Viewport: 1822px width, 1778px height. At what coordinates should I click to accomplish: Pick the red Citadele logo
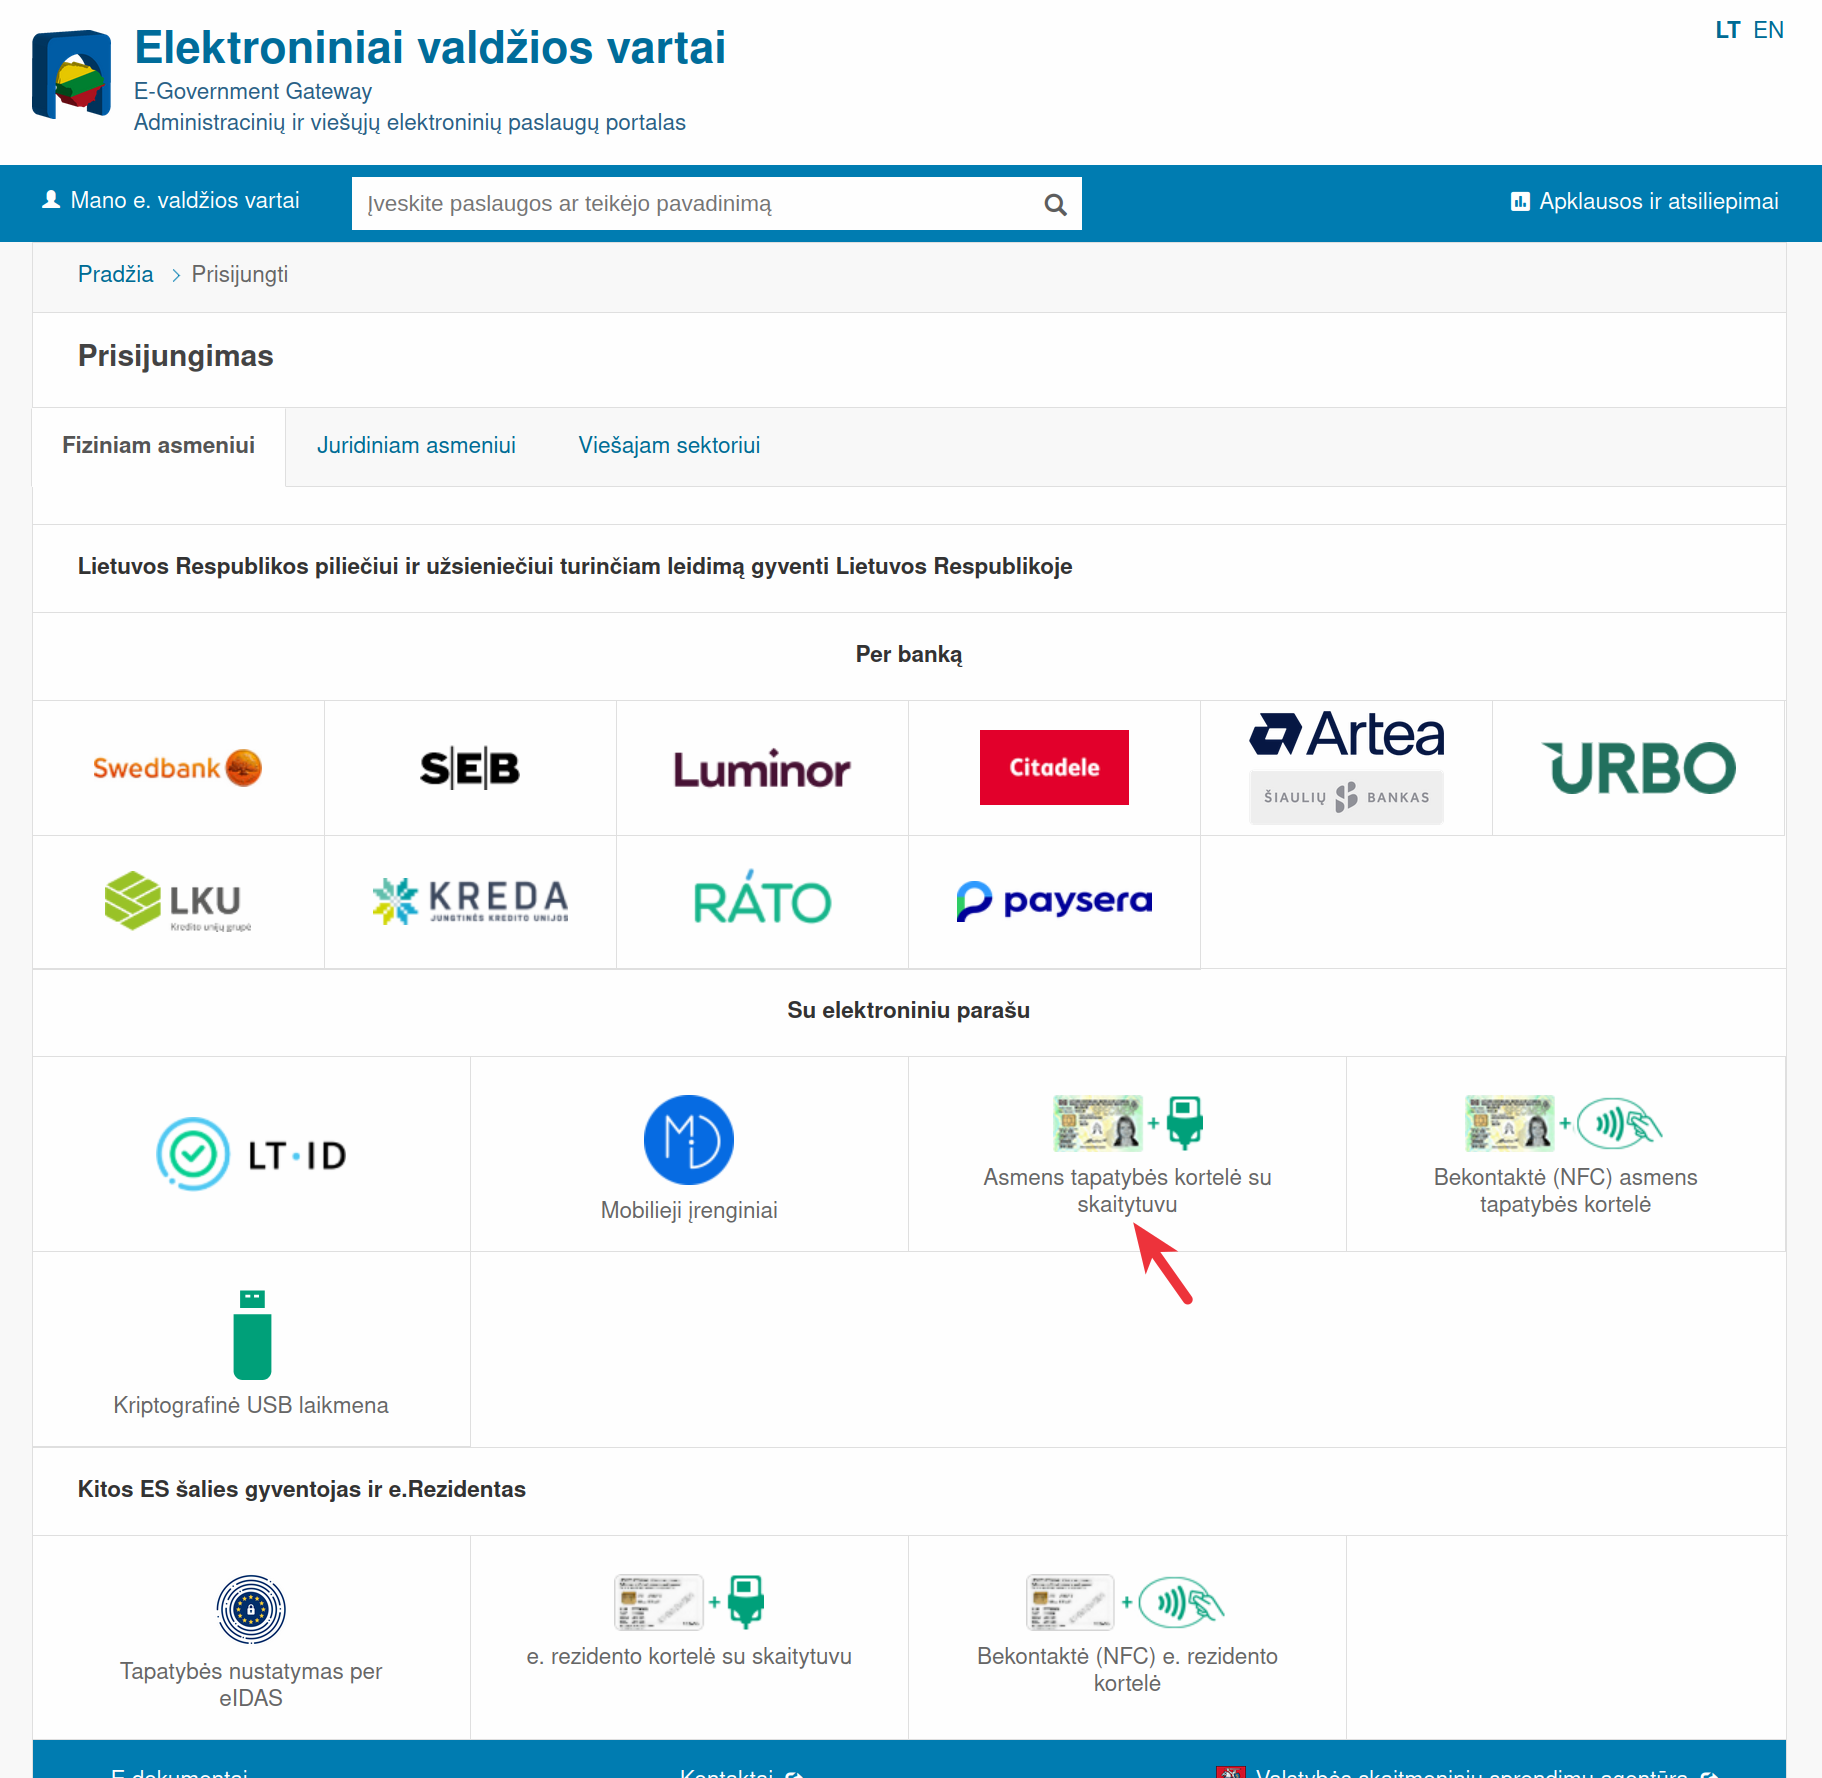coord(1054,768)
